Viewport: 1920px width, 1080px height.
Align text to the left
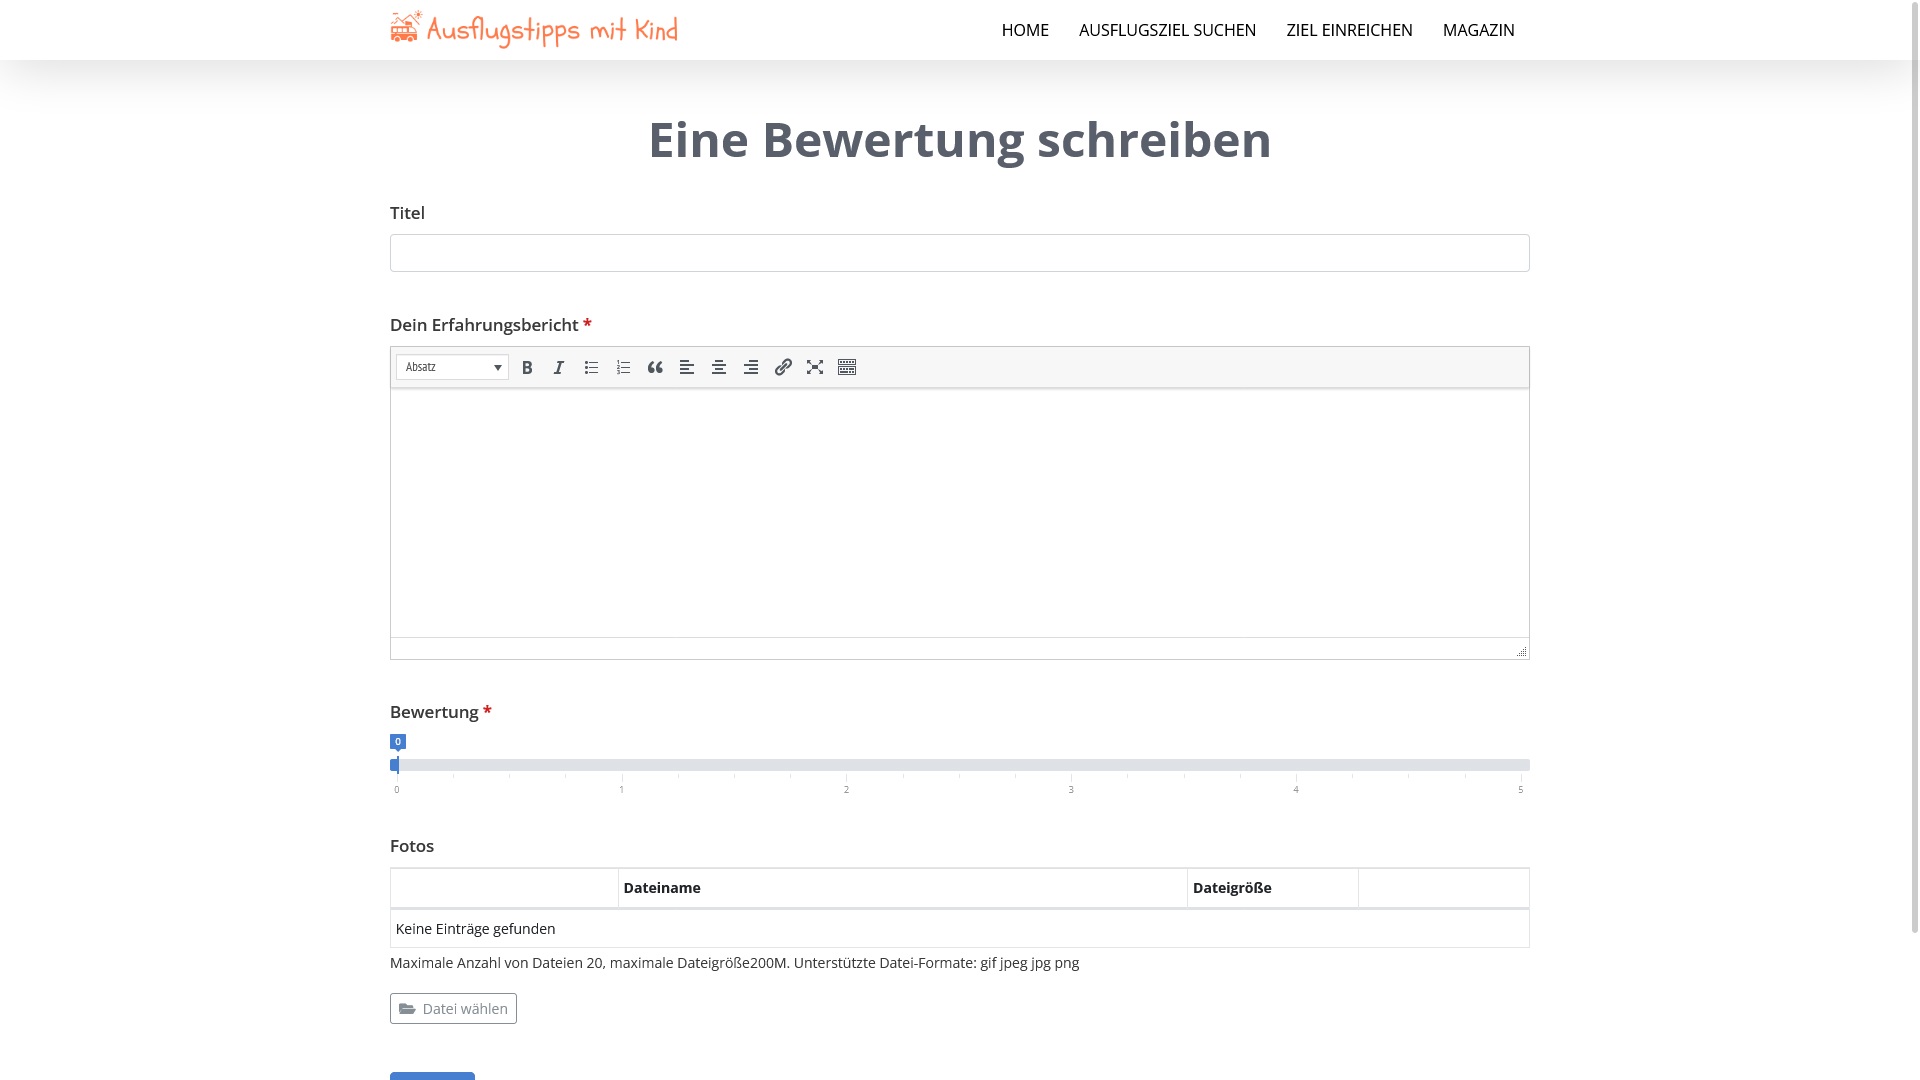687,368
